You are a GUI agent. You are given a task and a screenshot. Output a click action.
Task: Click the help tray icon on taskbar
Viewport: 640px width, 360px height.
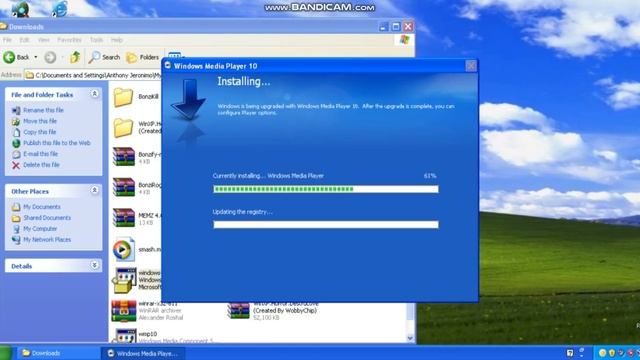570,353
